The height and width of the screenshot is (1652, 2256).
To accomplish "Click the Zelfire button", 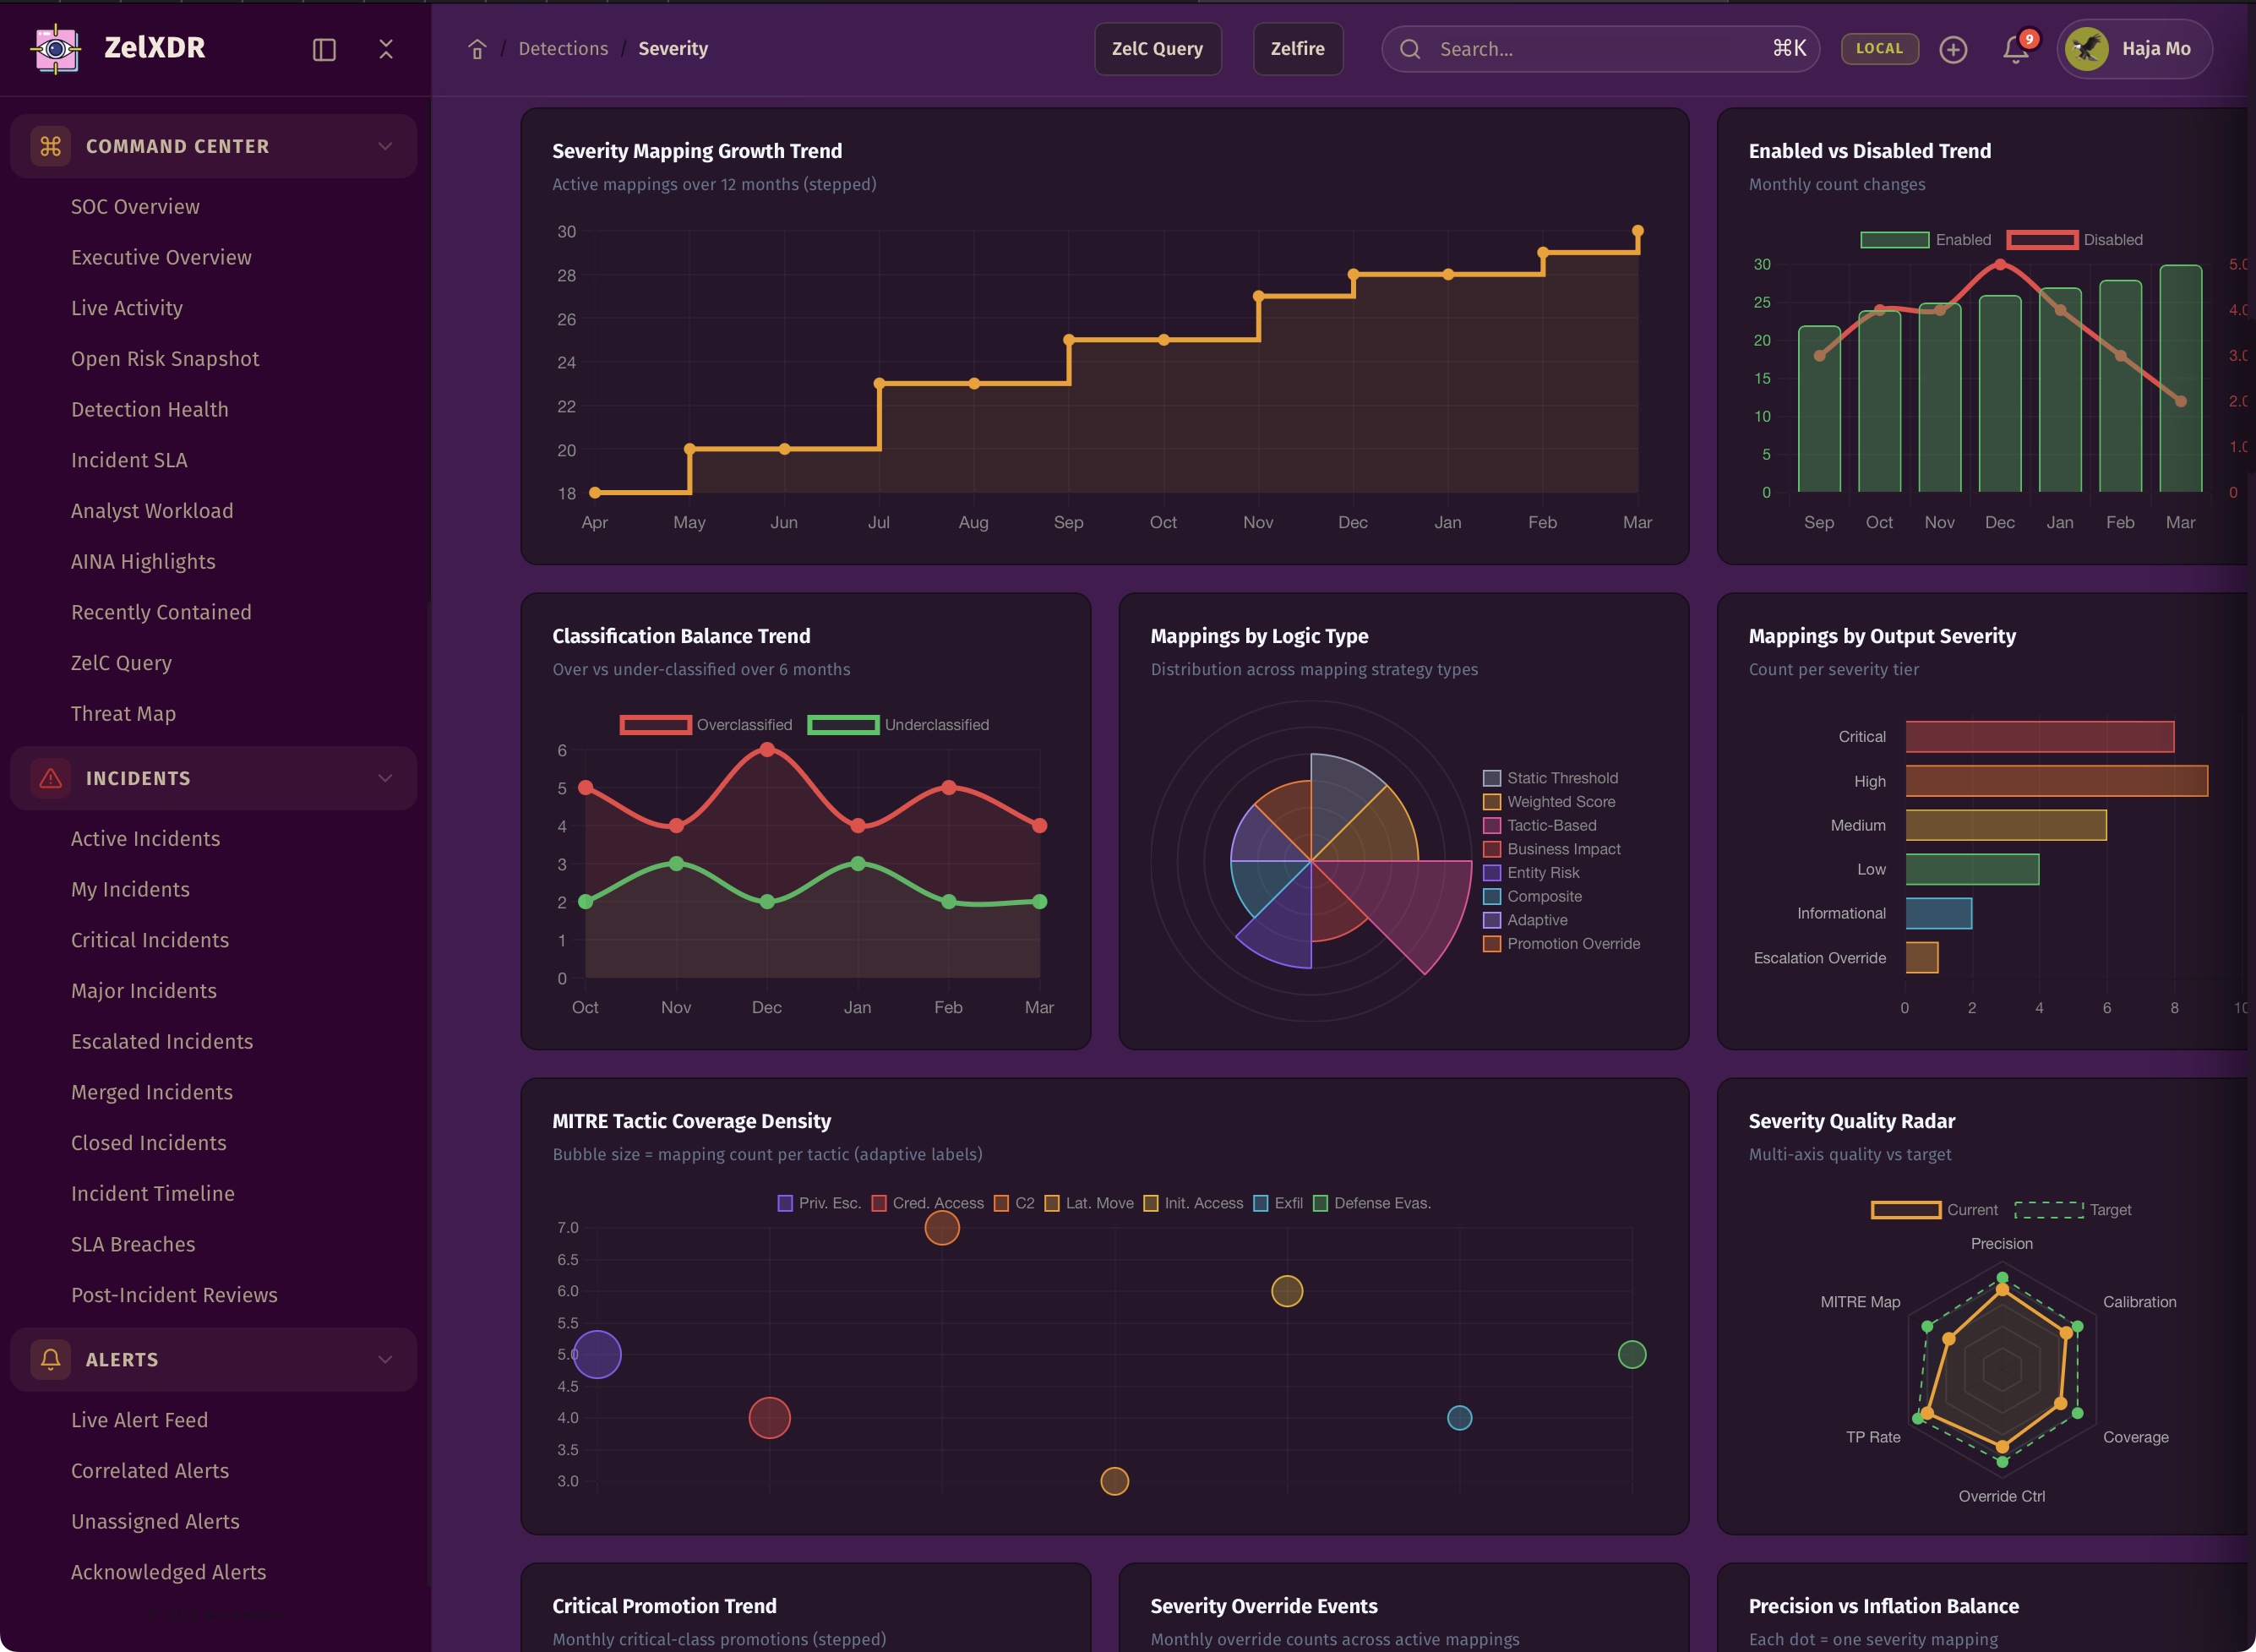I will (1297, 49).
